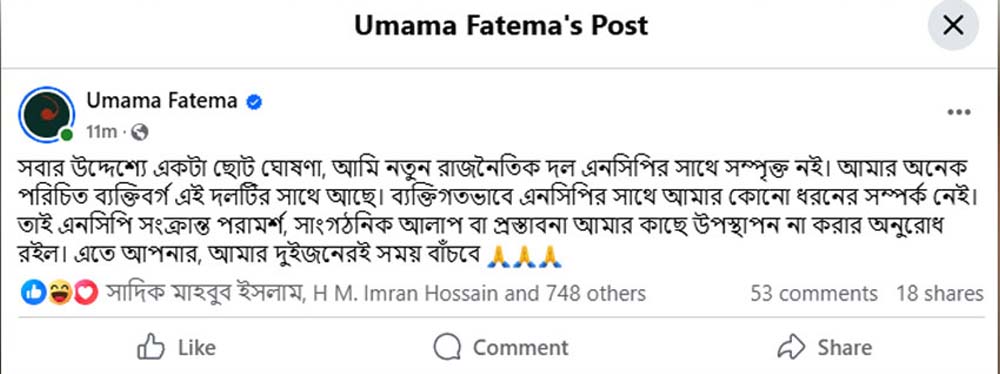Image resolution: width=1000 pixels, height=374 pixels.
Task: Open the three-dot post options menu
Action: tap(959, 113)
